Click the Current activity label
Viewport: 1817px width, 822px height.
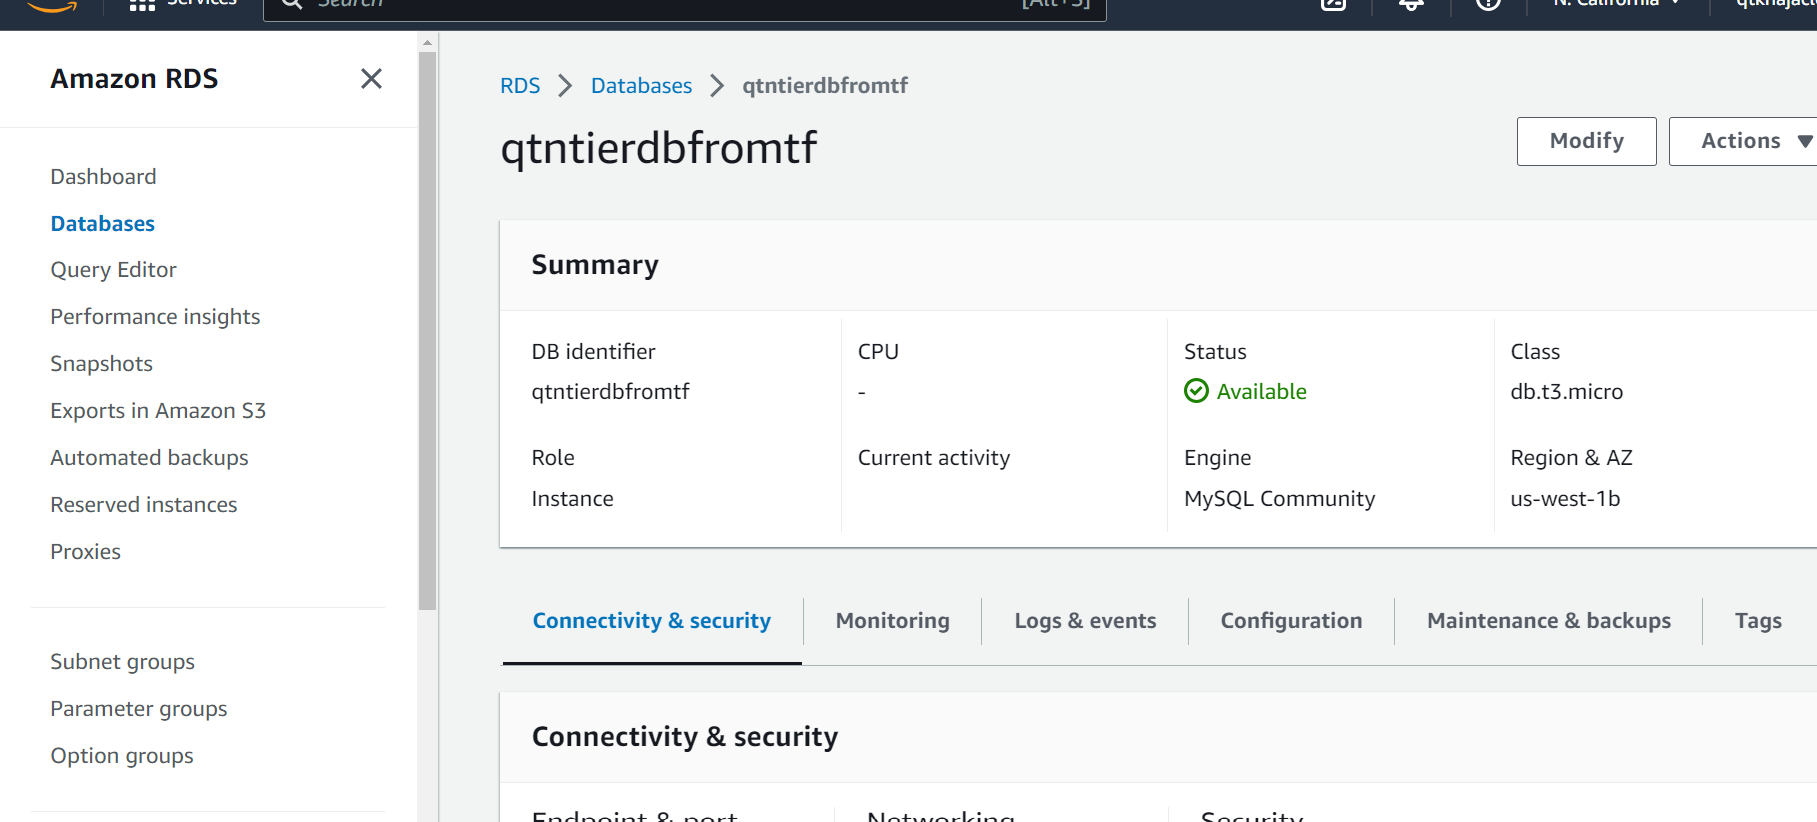pyautogui.click(x=933, y=458)
